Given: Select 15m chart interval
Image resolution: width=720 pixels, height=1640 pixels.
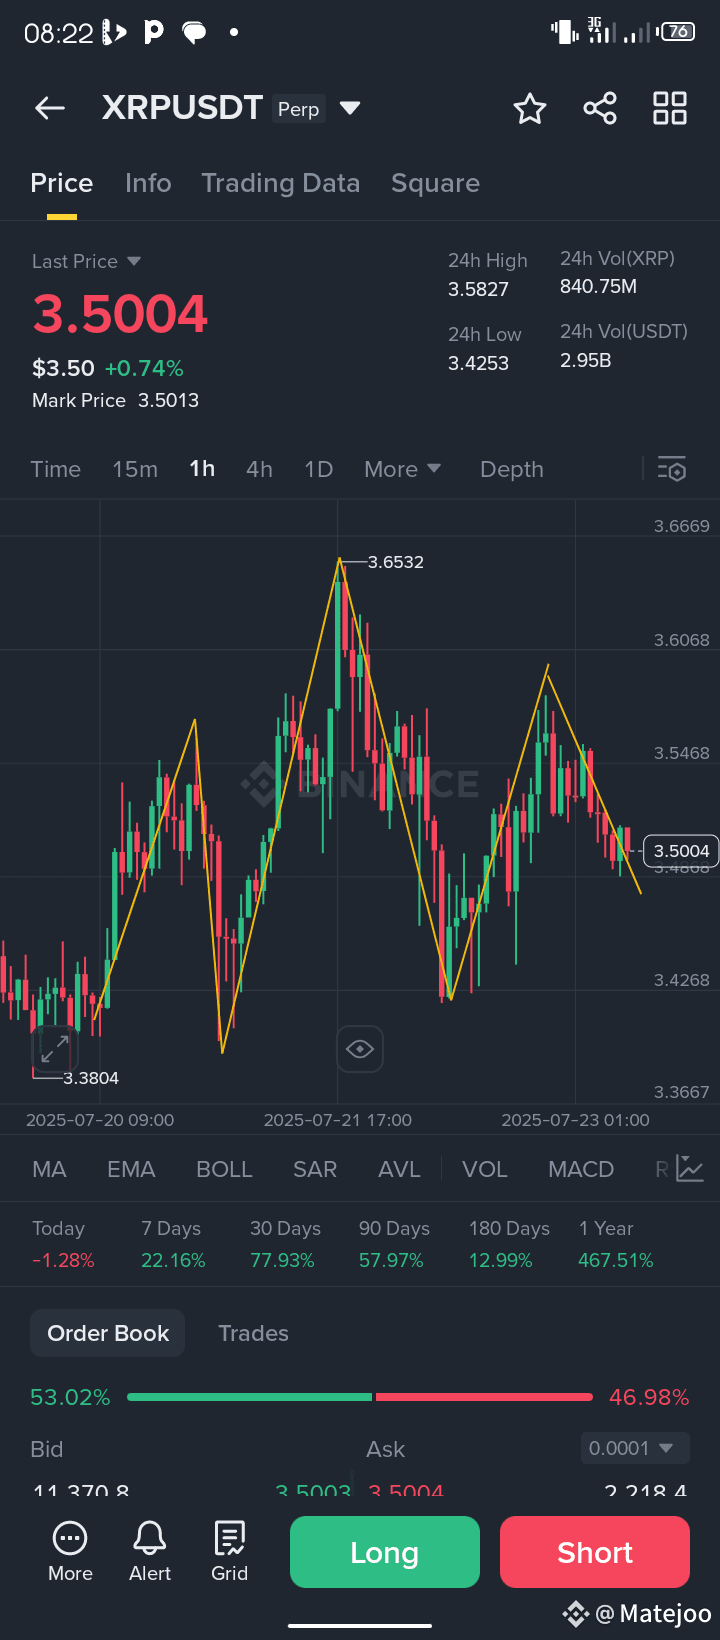Looking at the screenshot, I should coord(135,469).
